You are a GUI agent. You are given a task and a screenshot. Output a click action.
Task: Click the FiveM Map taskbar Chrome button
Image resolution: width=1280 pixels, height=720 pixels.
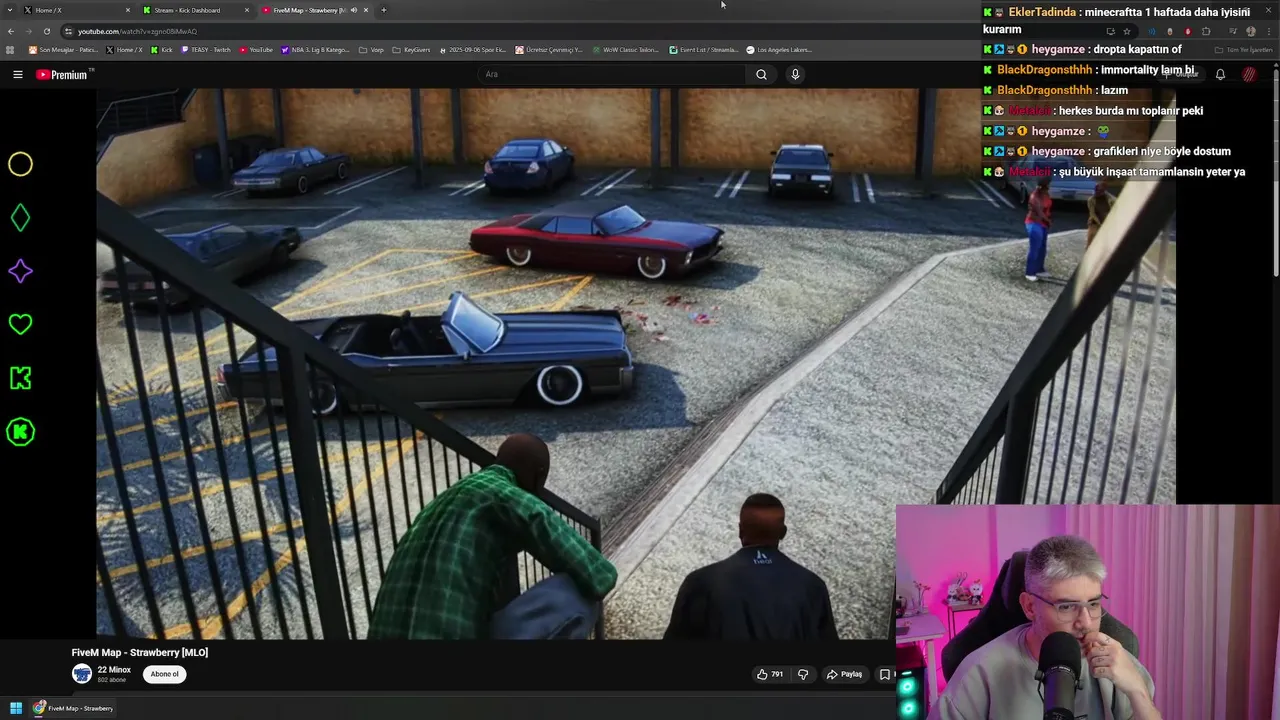pyautogui.click(x=74, y=708)
